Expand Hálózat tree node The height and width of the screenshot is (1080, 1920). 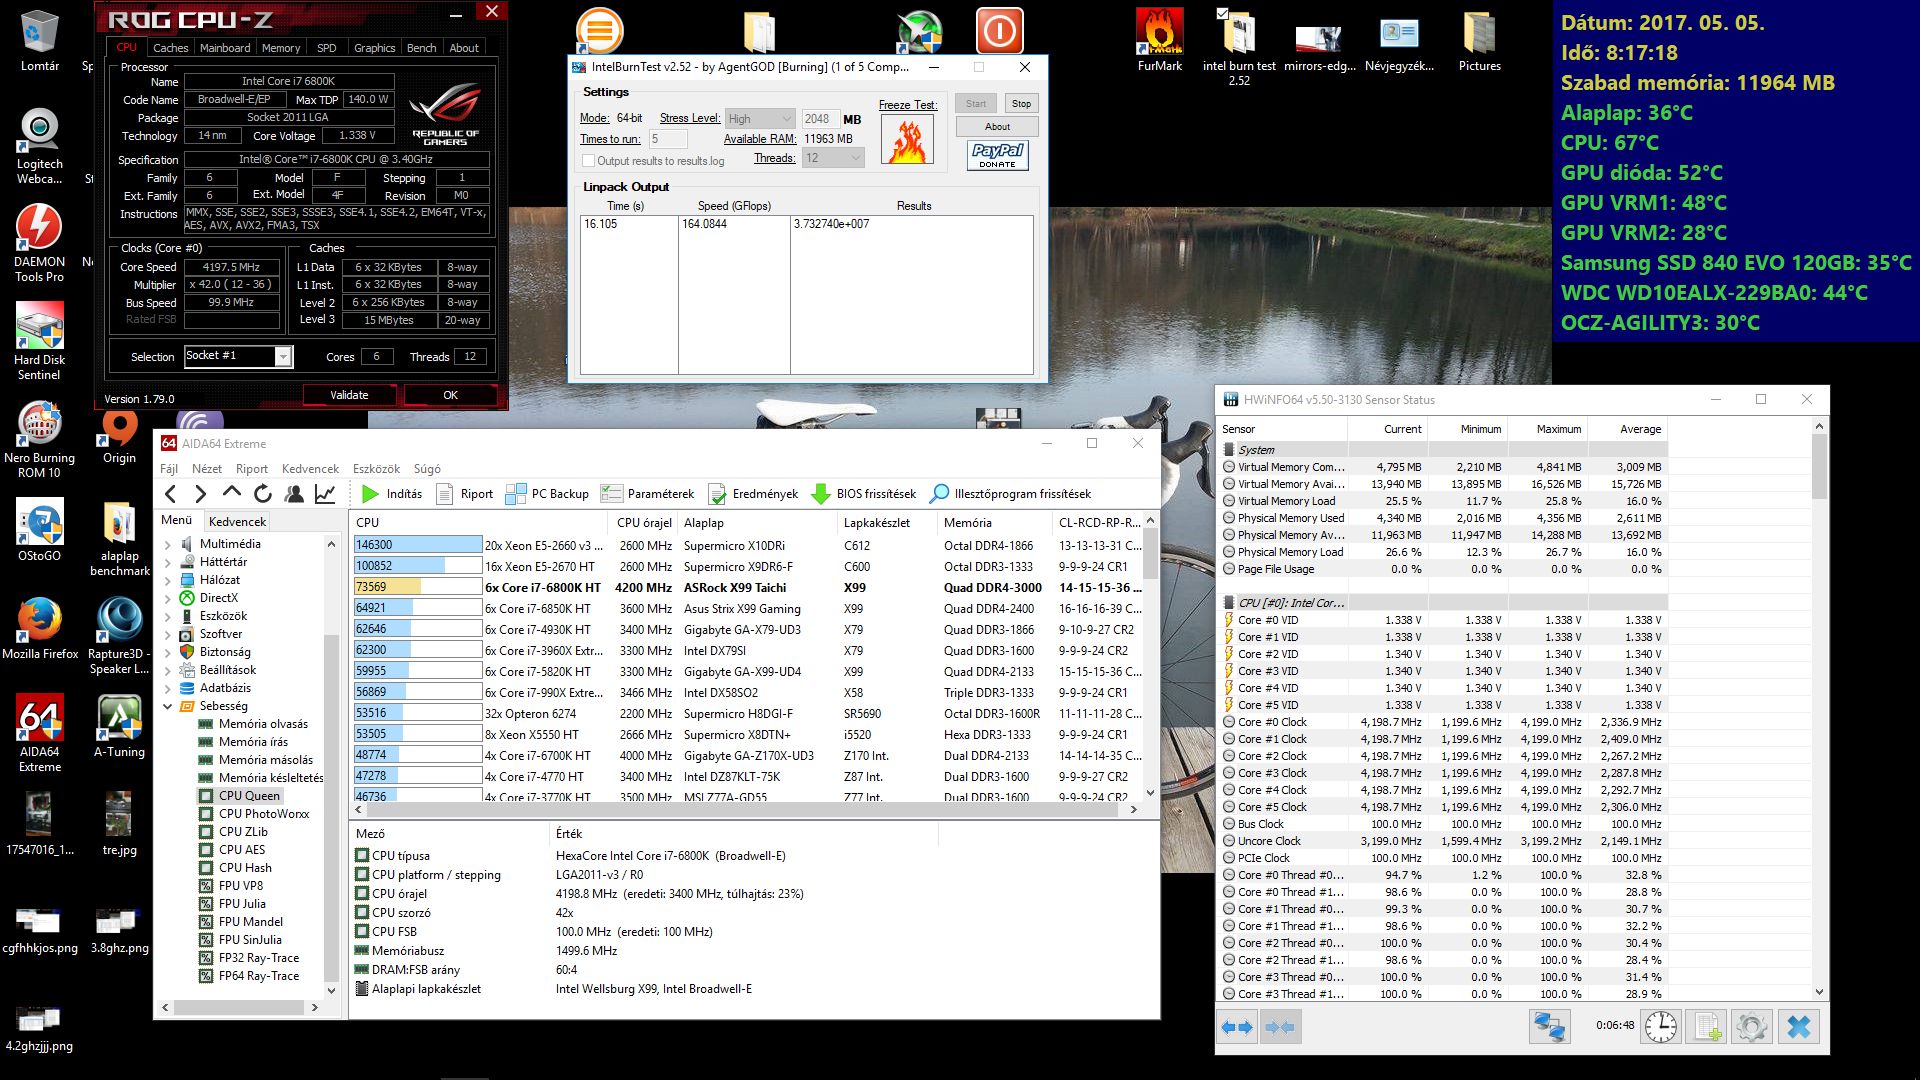[x=168, y=581]
